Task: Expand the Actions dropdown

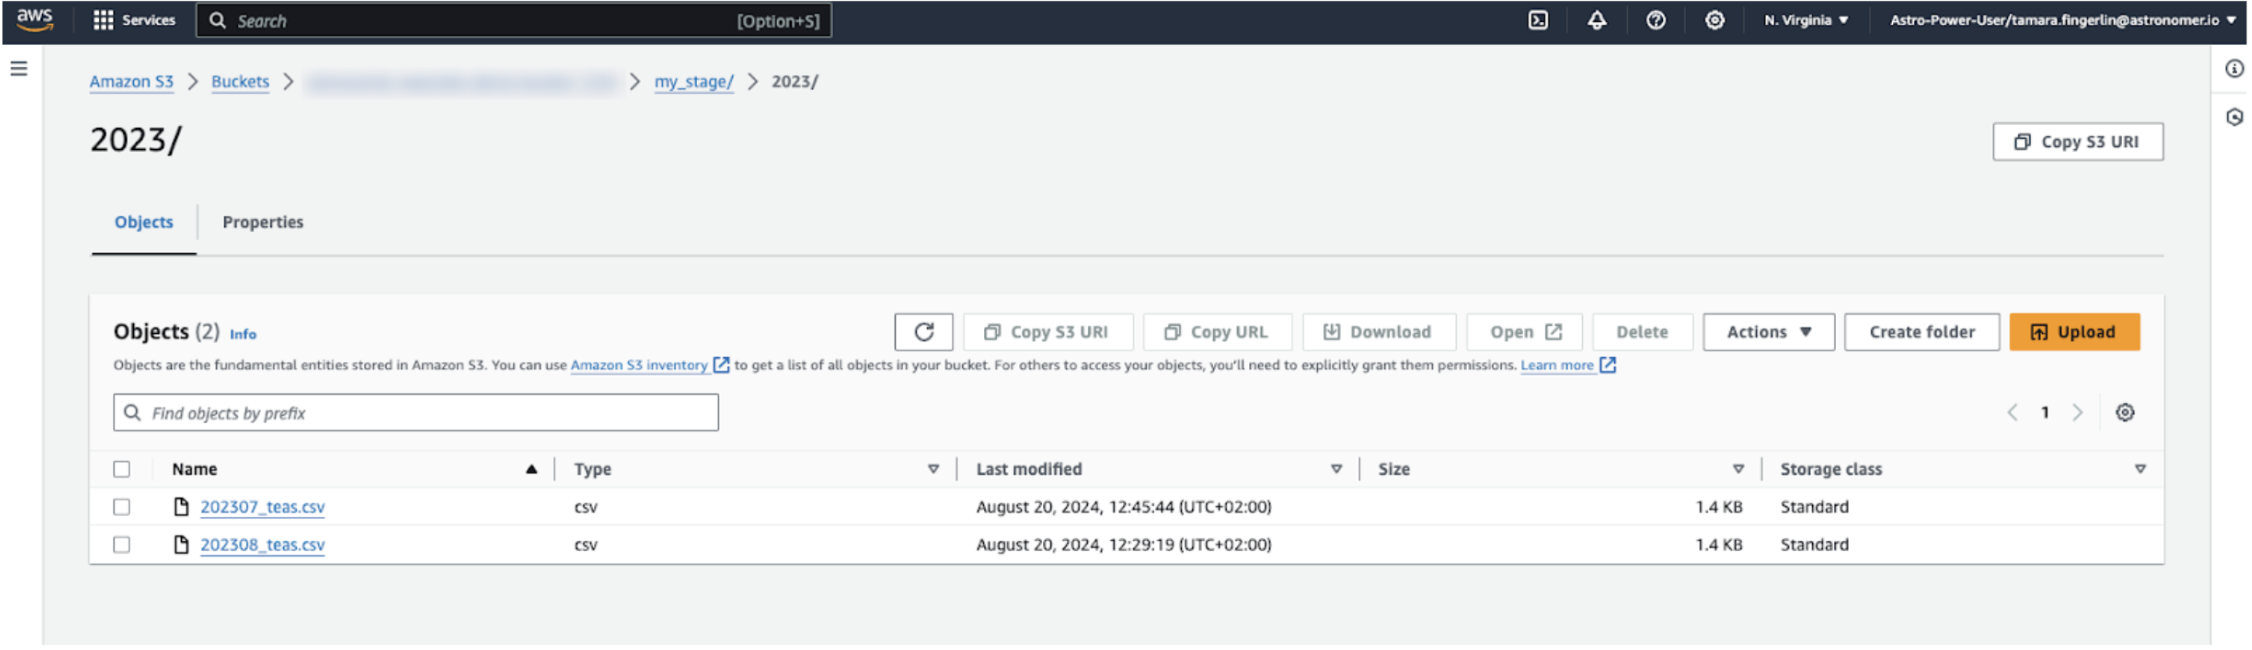Action: pos(1768,332)
